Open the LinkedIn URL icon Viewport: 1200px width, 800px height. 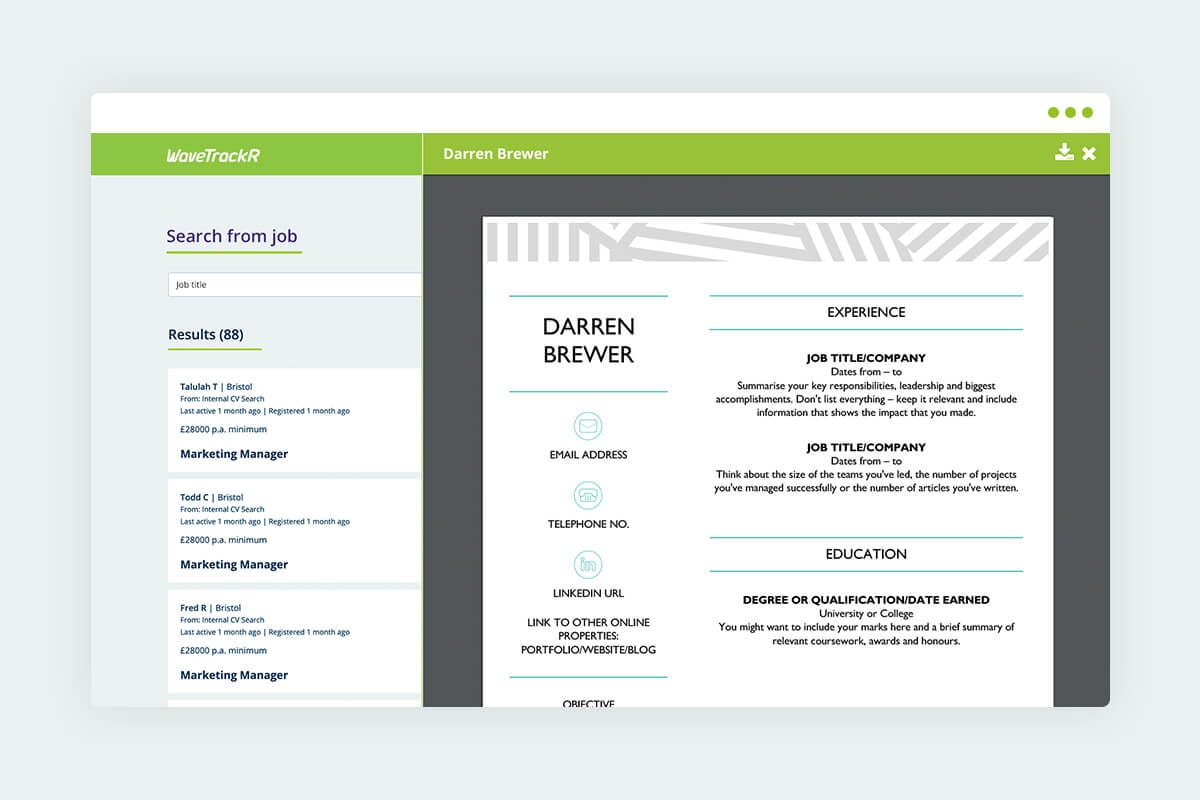588,564
